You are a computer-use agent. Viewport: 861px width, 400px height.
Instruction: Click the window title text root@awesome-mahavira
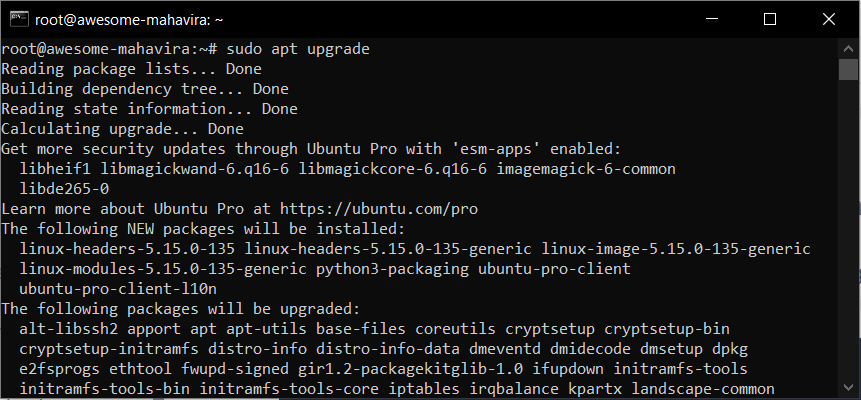(x=129, y=20)
